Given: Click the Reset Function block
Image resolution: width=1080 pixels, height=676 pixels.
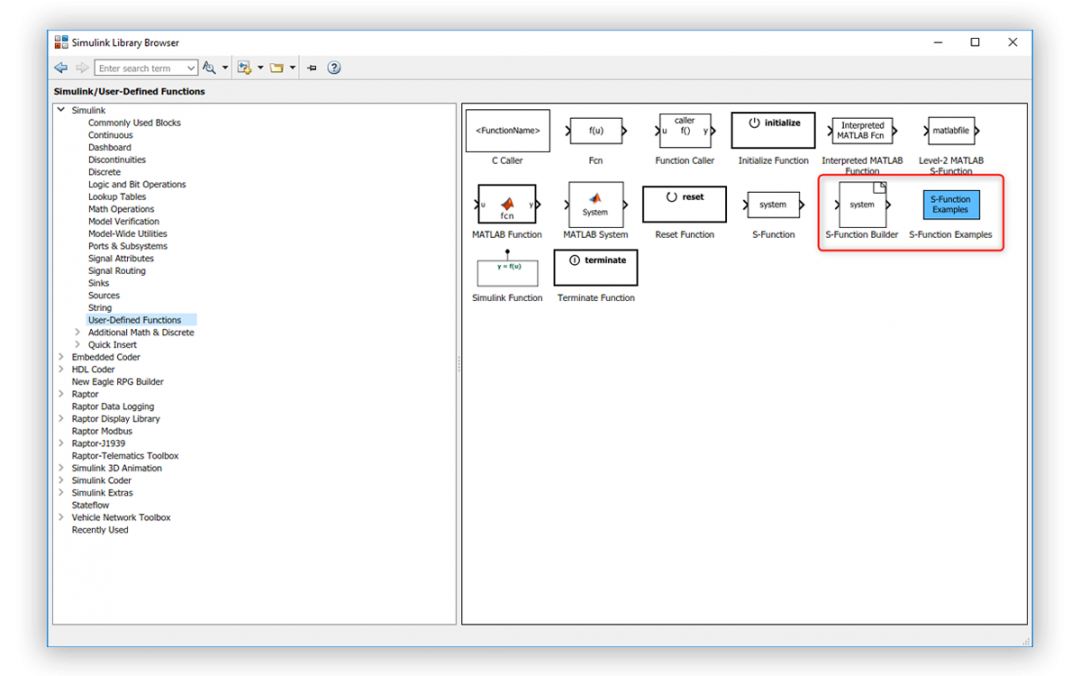Looking at the screenshot, I should tap(684, 204).
